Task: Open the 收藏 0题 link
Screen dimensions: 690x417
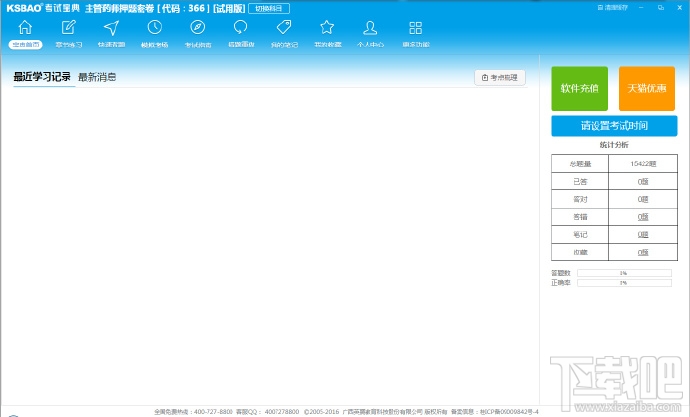Action: tap(643, 252)
